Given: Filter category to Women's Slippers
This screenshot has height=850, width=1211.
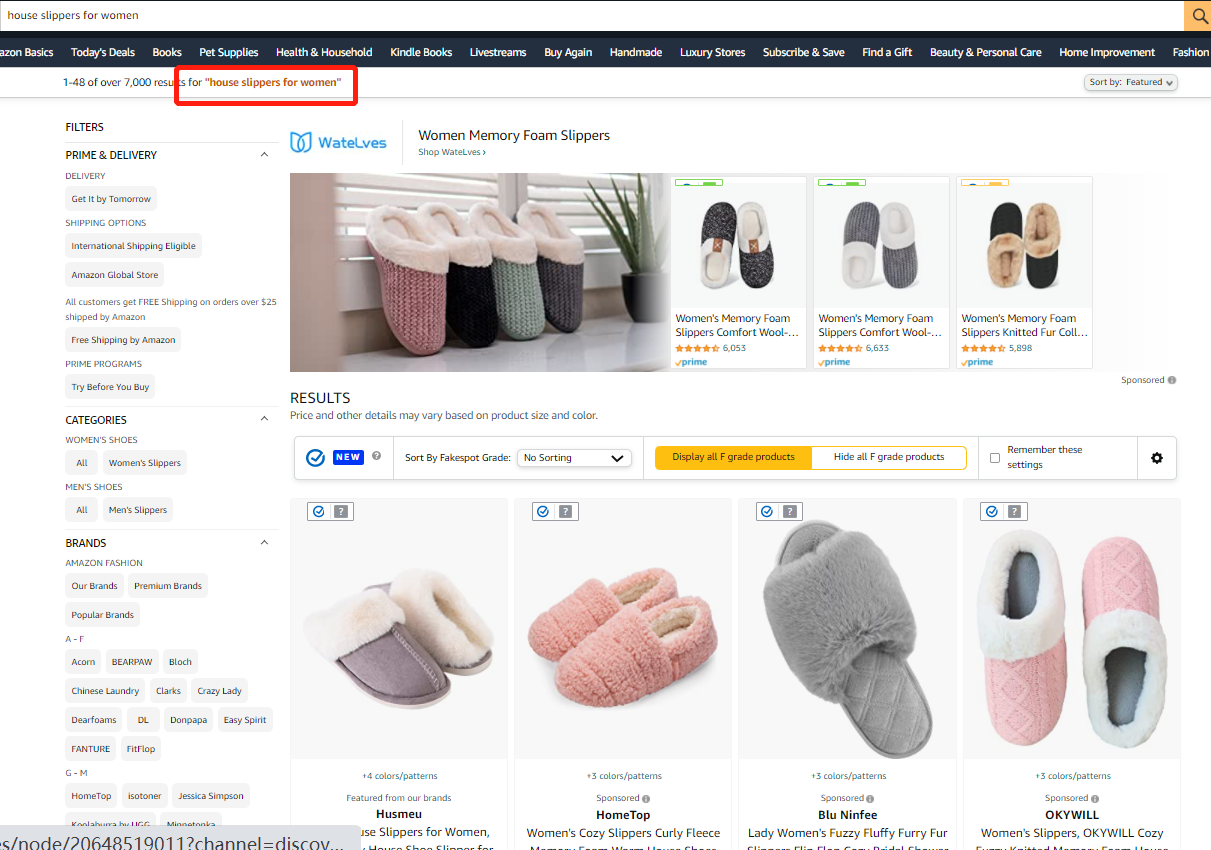Looking at the screenshot, I should pos(145,463).
